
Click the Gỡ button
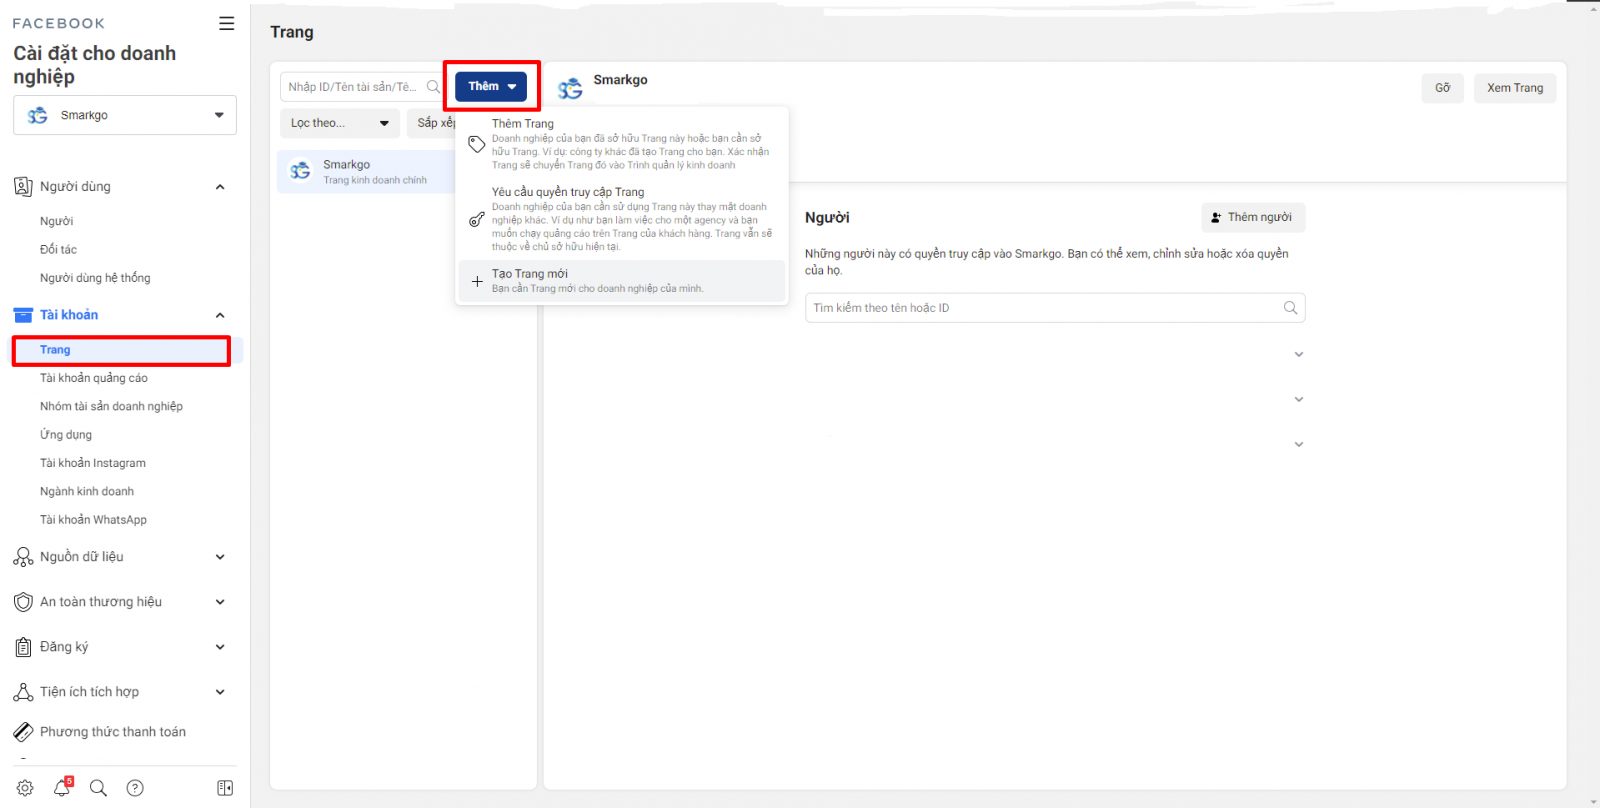[1442, 88]
